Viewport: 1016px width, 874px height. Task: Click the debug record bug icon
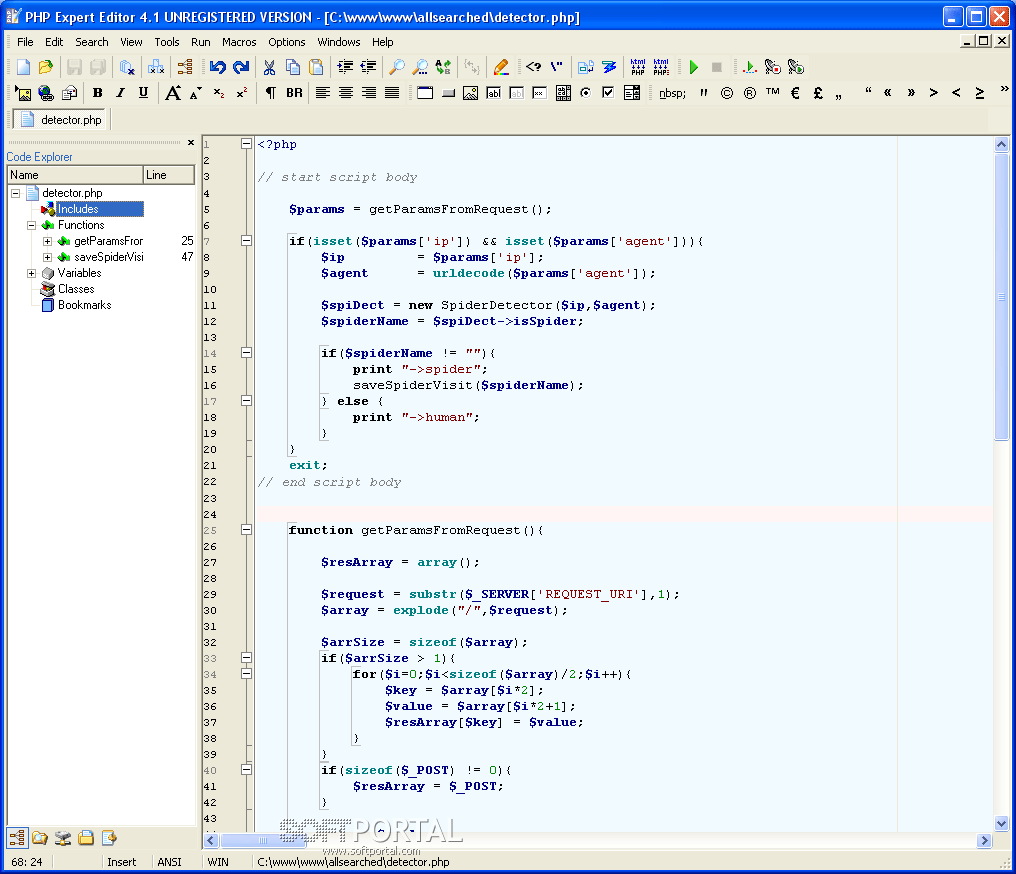[x=772, y=67]
